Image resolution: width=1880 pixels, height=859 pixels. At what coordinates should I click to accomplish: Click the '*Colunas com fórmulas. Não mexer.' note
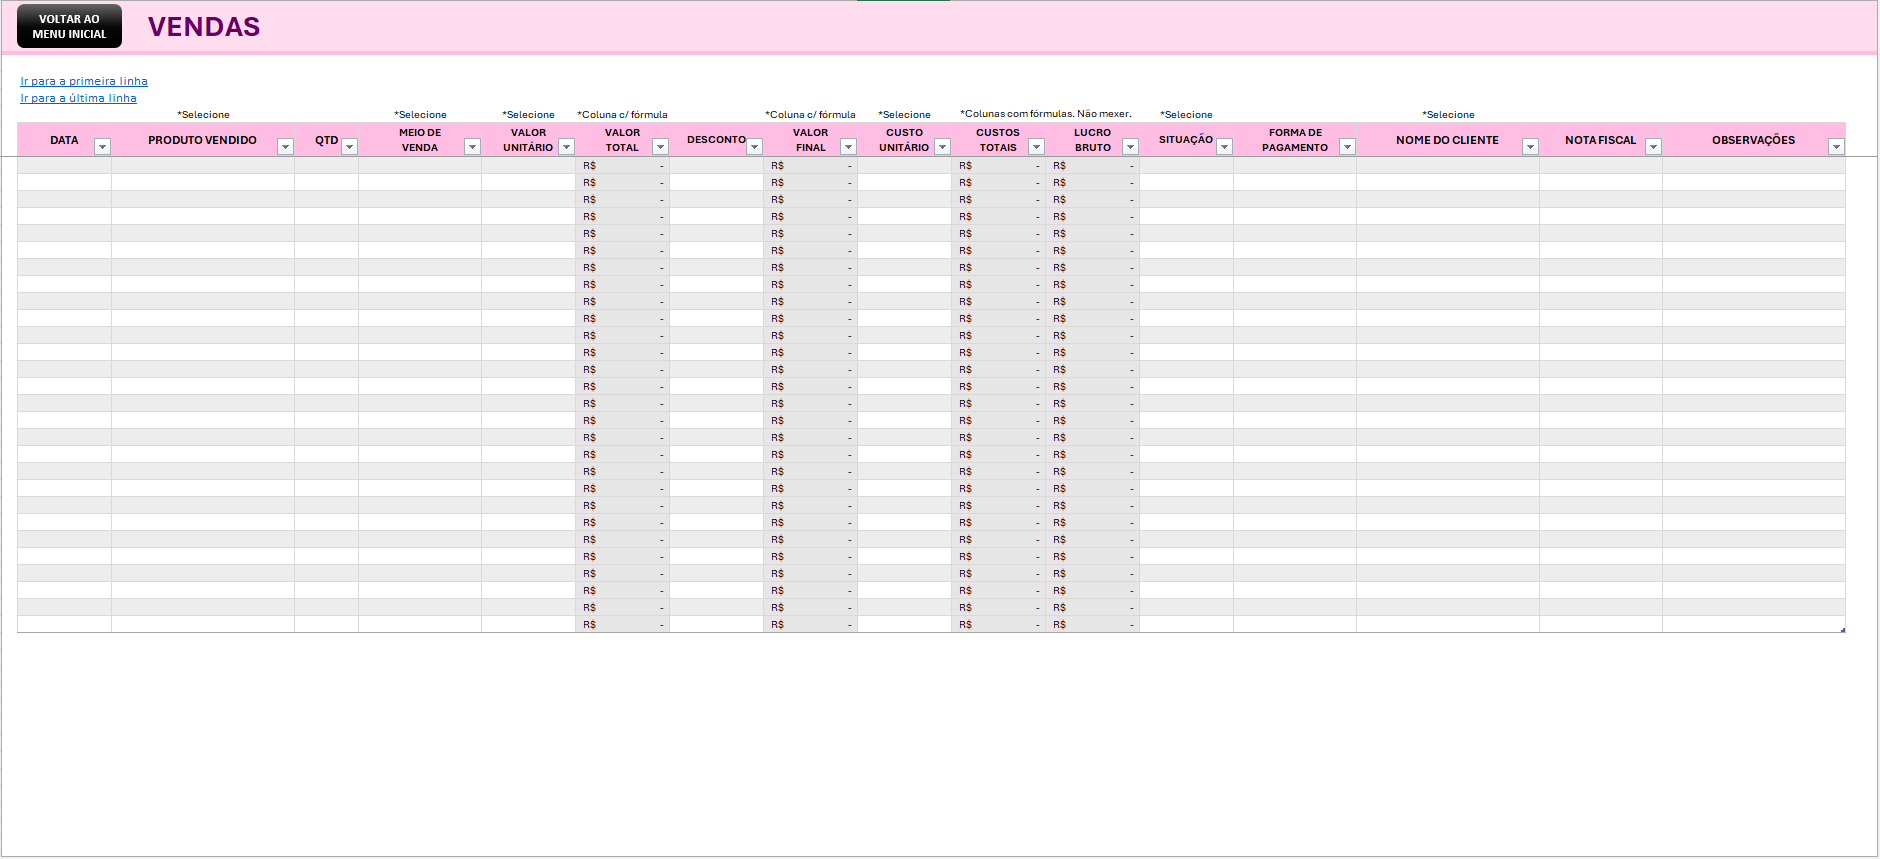coord(1046,114)
